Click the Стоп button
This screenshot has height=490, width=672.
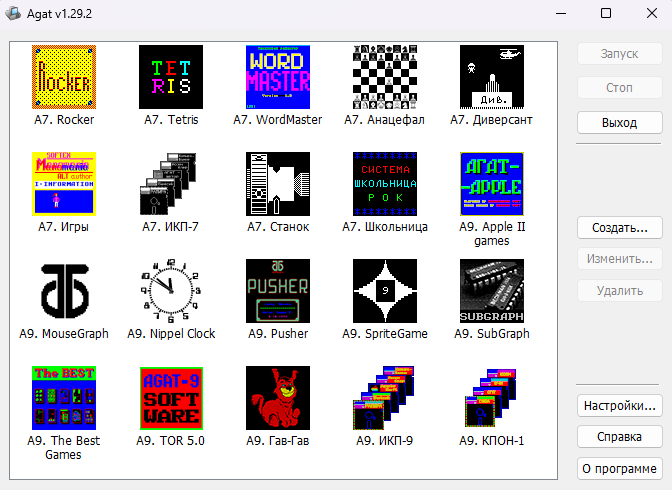pos(619,88)
